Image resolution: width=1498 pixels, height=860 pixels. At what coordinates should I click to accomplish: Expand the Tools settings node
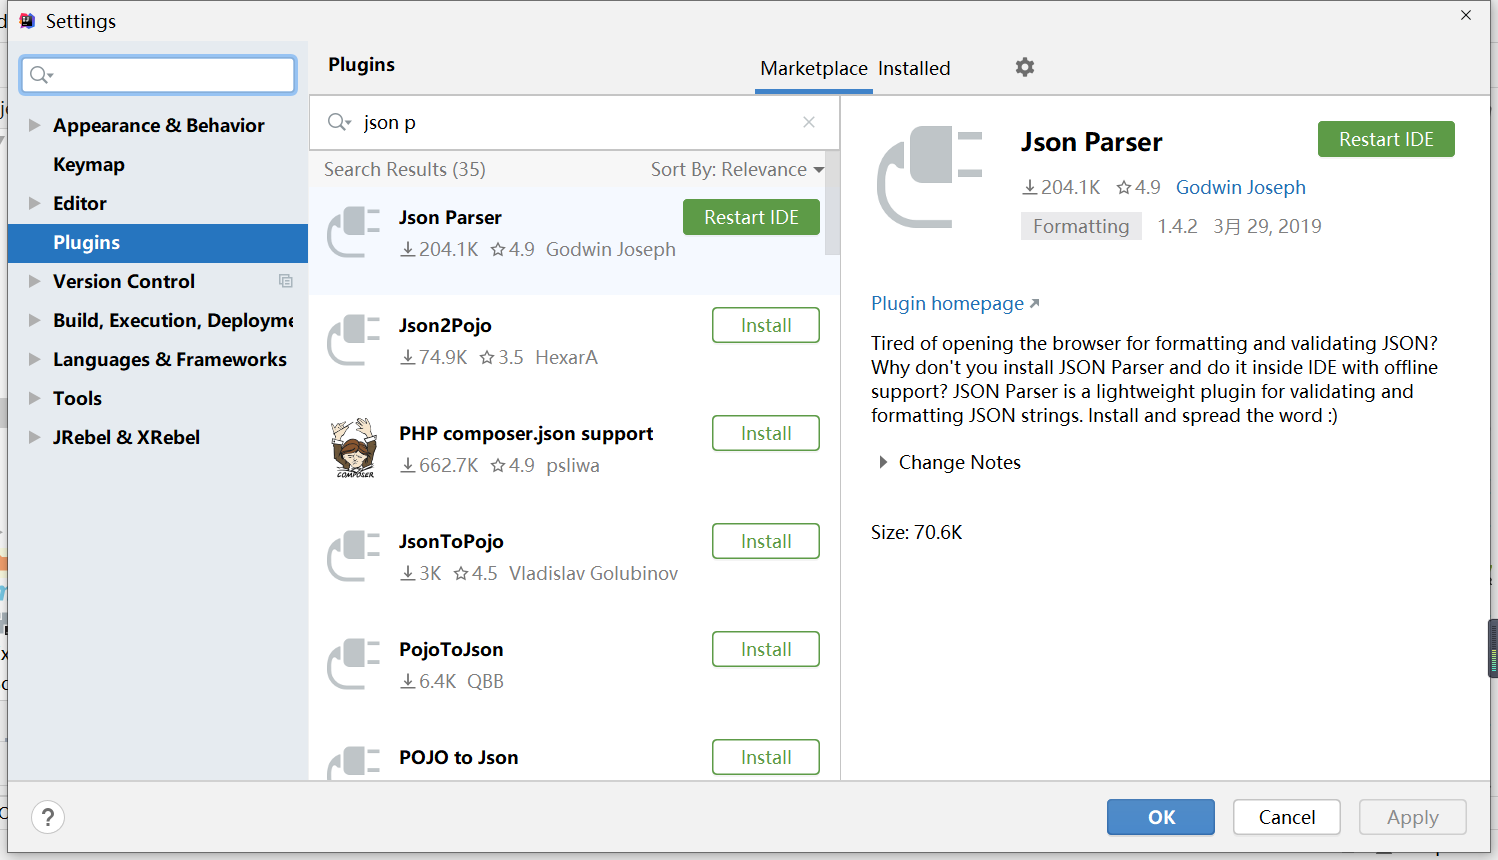point(34,398)
